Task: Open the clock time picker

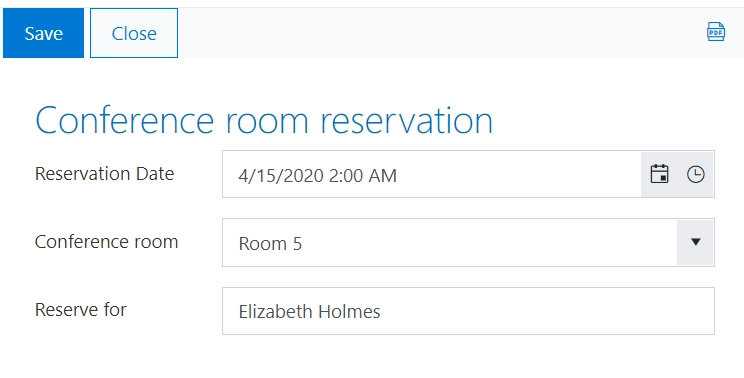Action: tap(695, 174)
